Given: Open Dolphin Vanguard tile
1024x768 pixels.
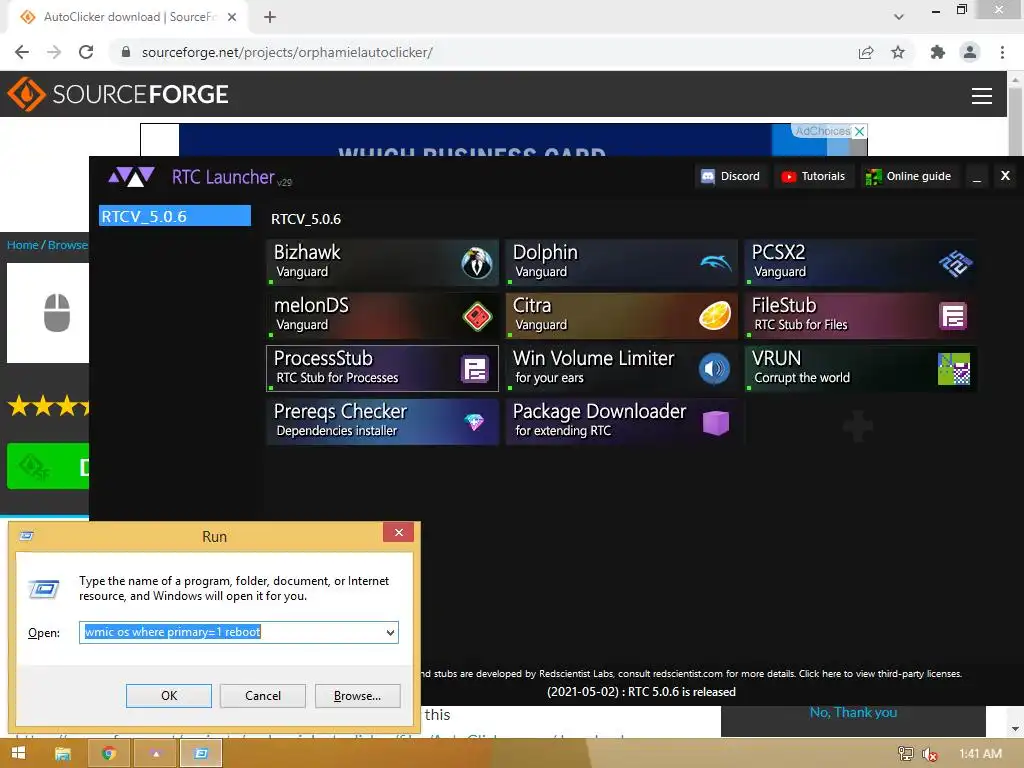Looking at the screenshot, I should (622, 263).
